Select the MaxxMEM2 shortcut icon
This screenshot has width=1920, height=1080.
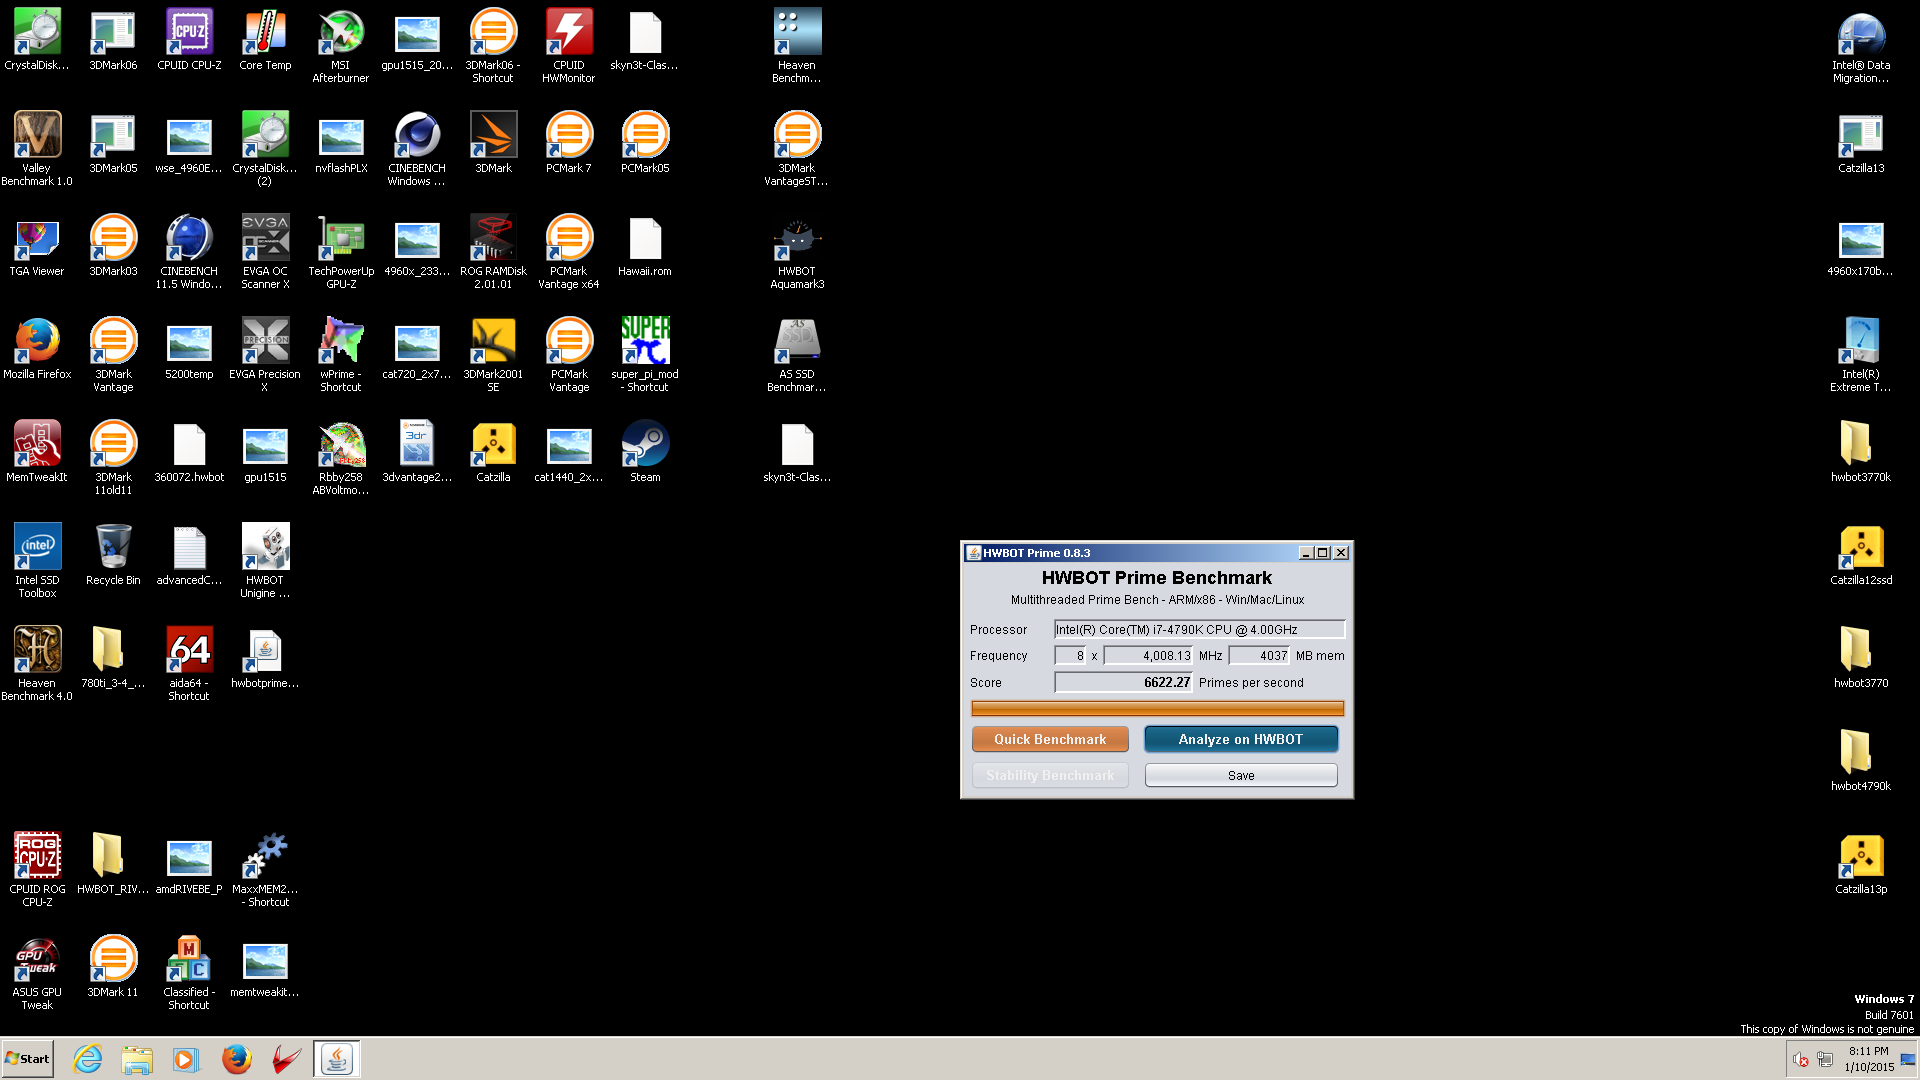click(265, 870)
